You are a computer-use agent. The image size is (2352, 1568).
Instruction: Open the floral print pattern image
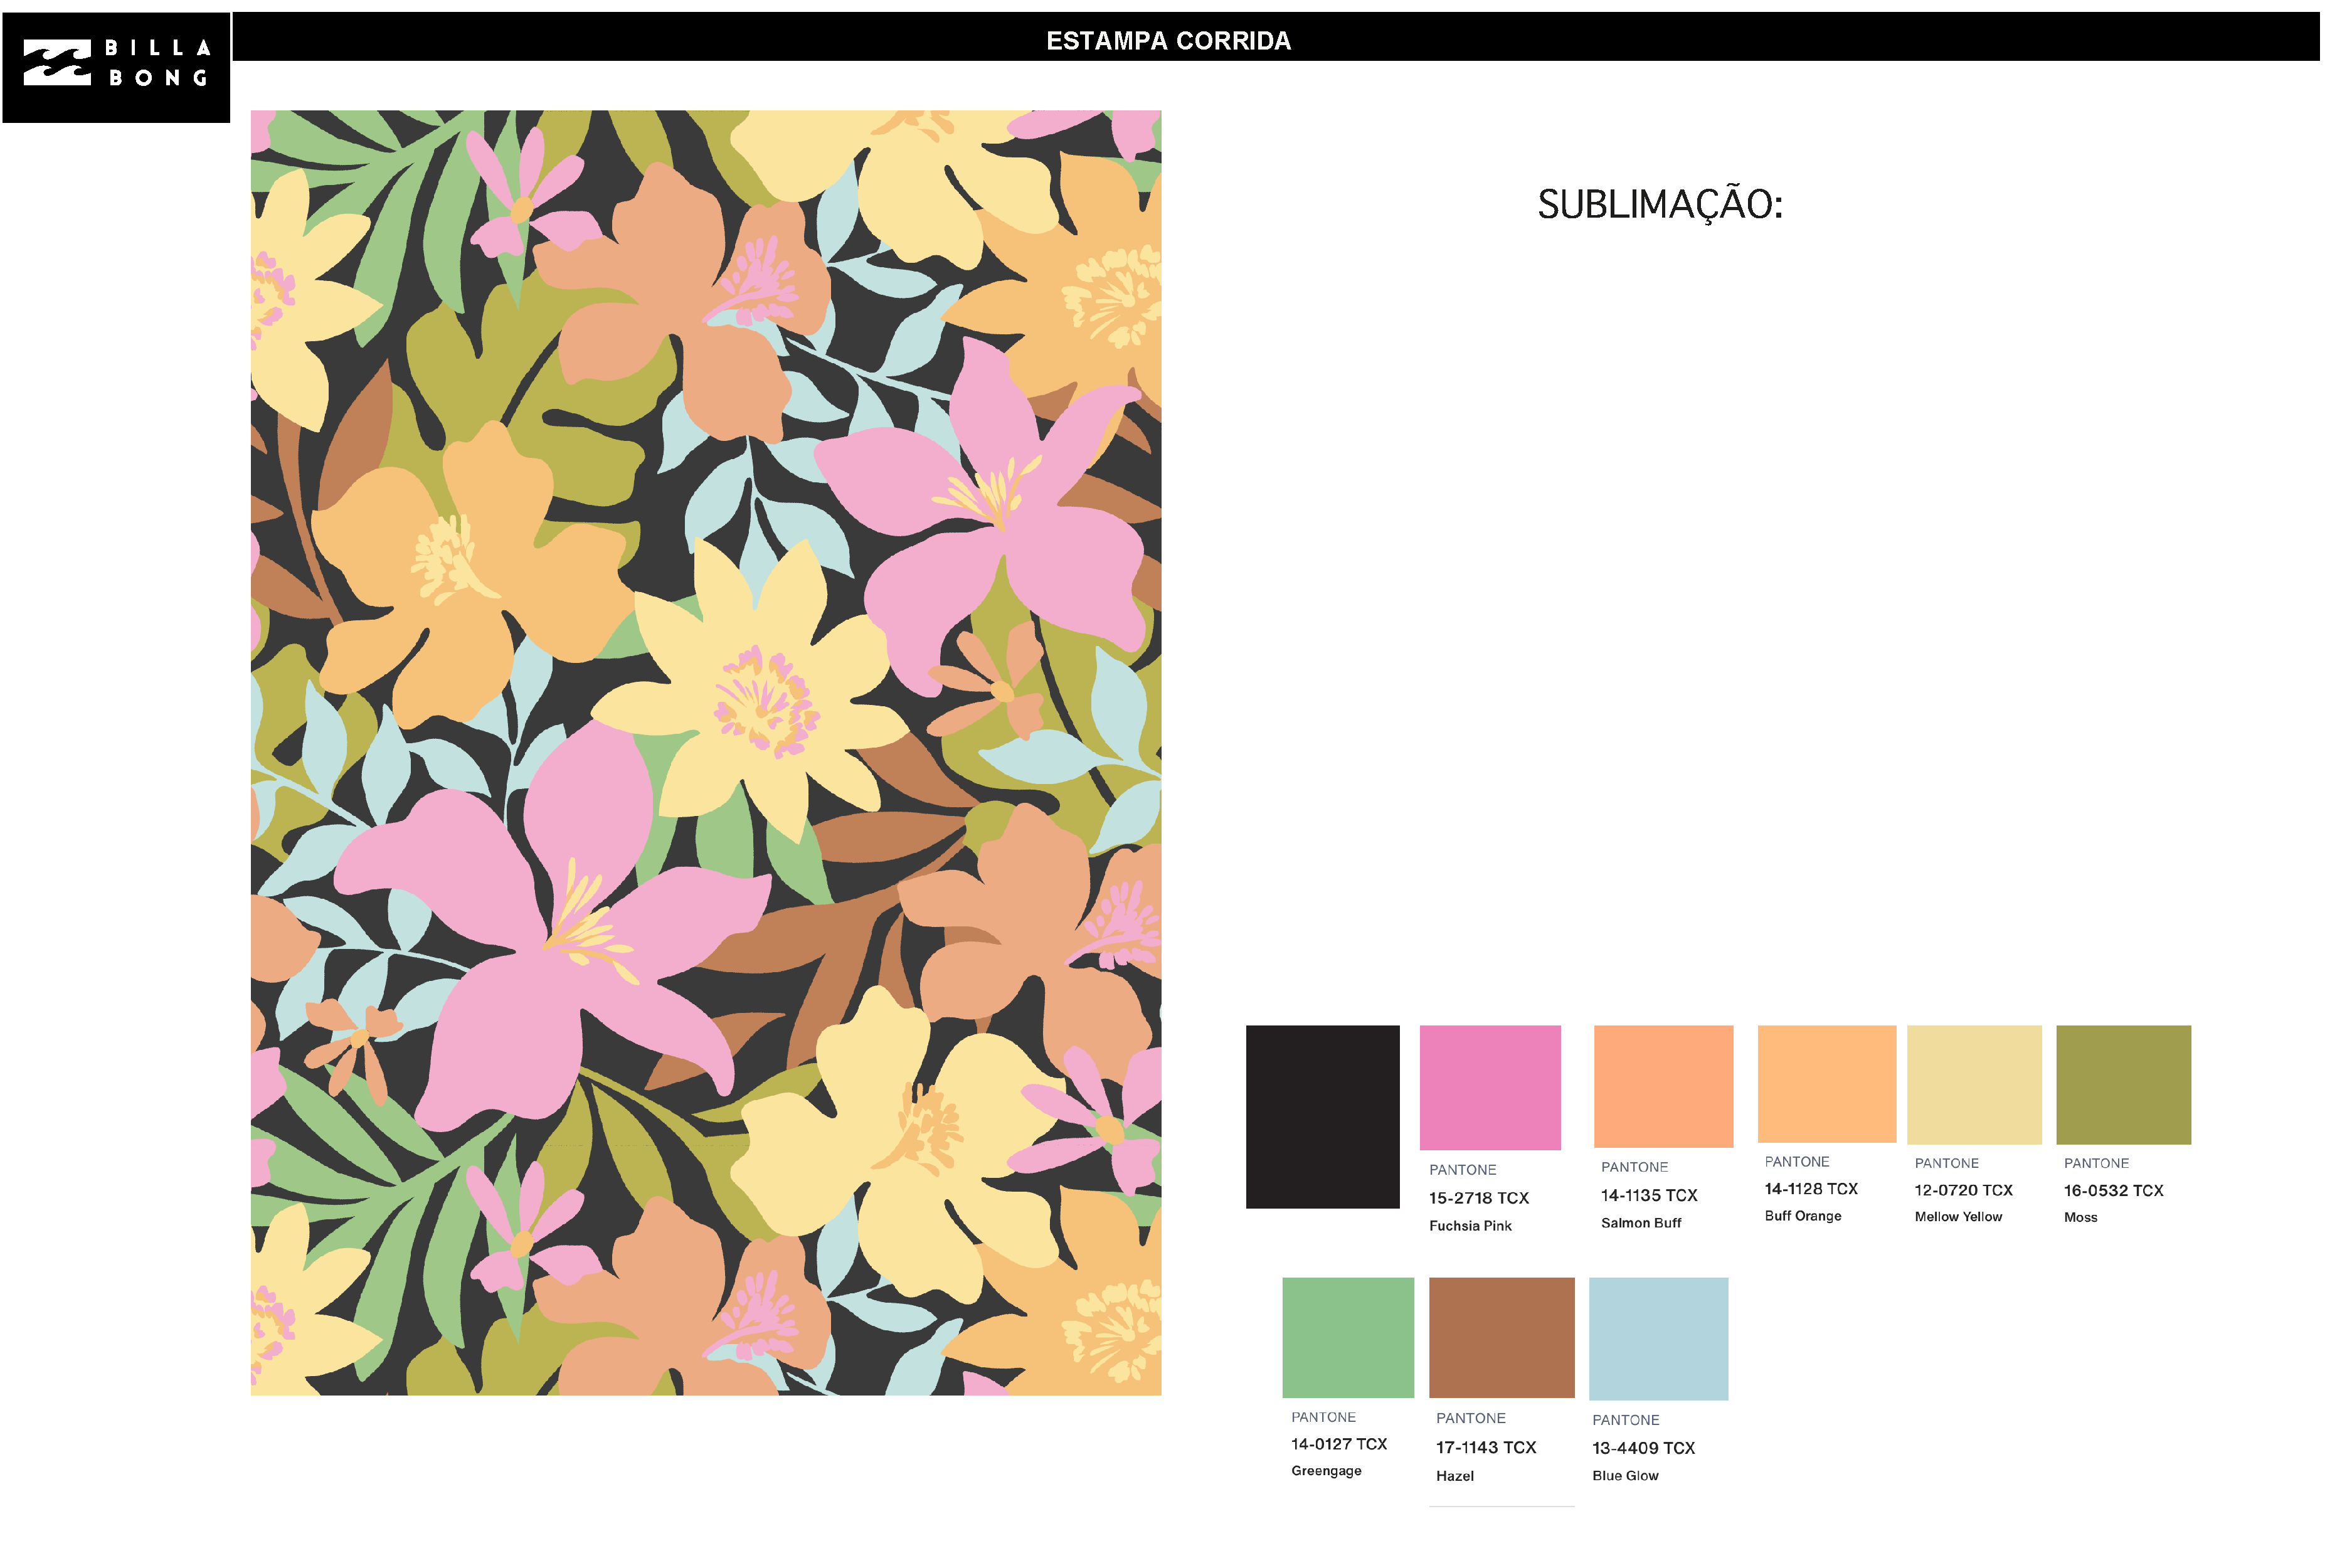click(706, 752)
